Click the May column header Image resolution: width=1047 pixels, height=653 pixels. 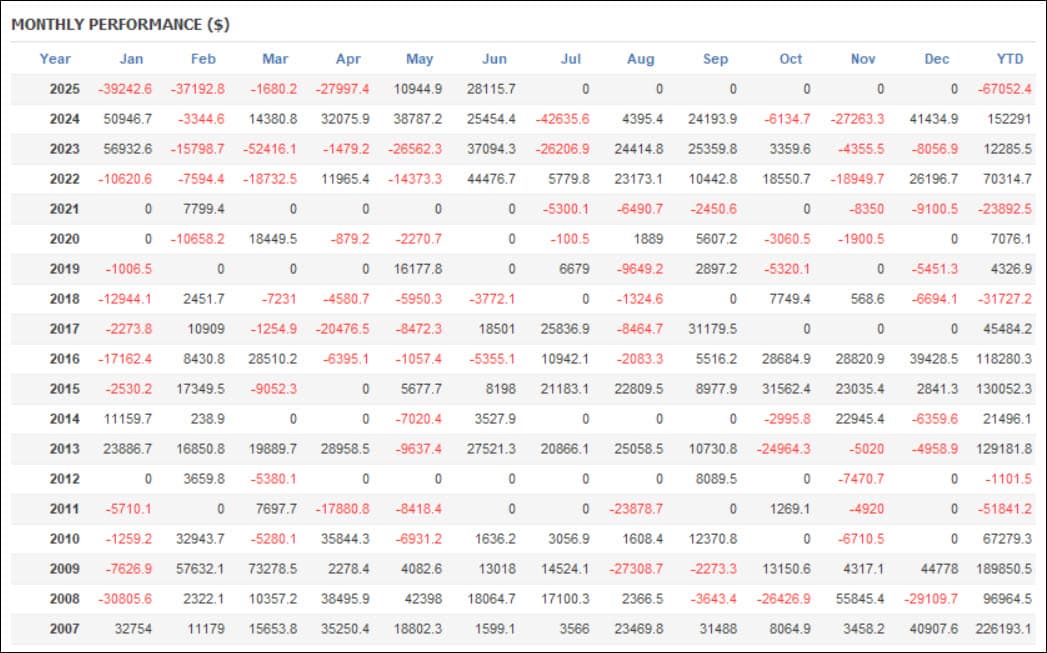[x=419, y=59]
